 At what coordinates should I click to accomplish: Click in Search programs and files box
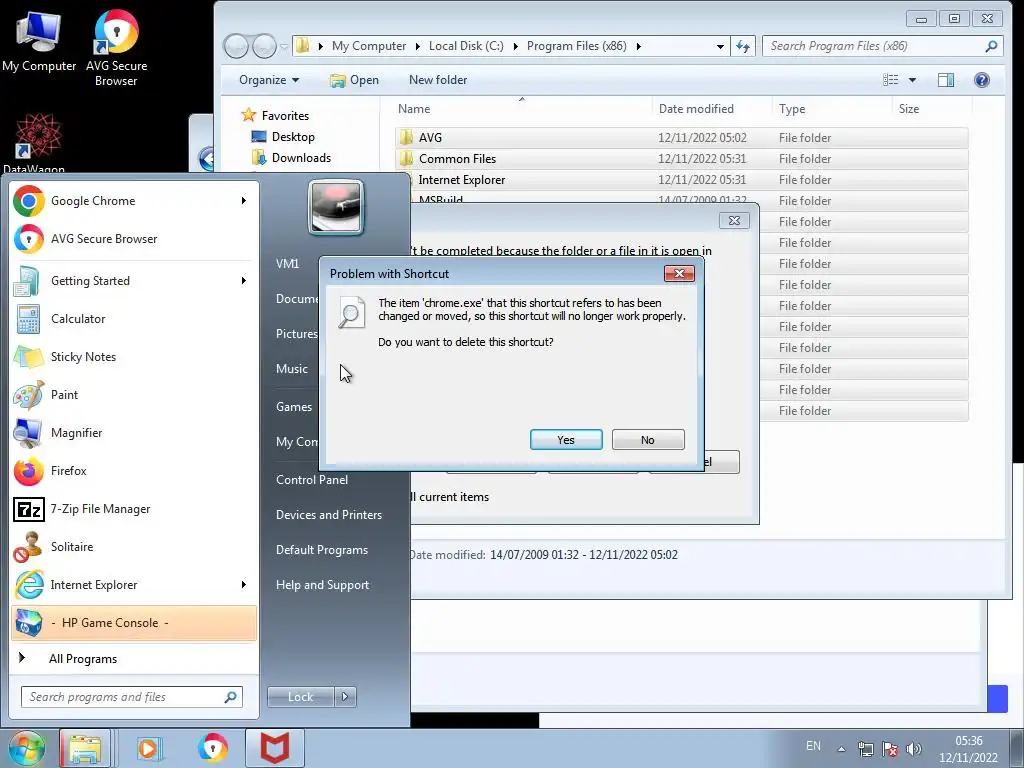[131, 697]
